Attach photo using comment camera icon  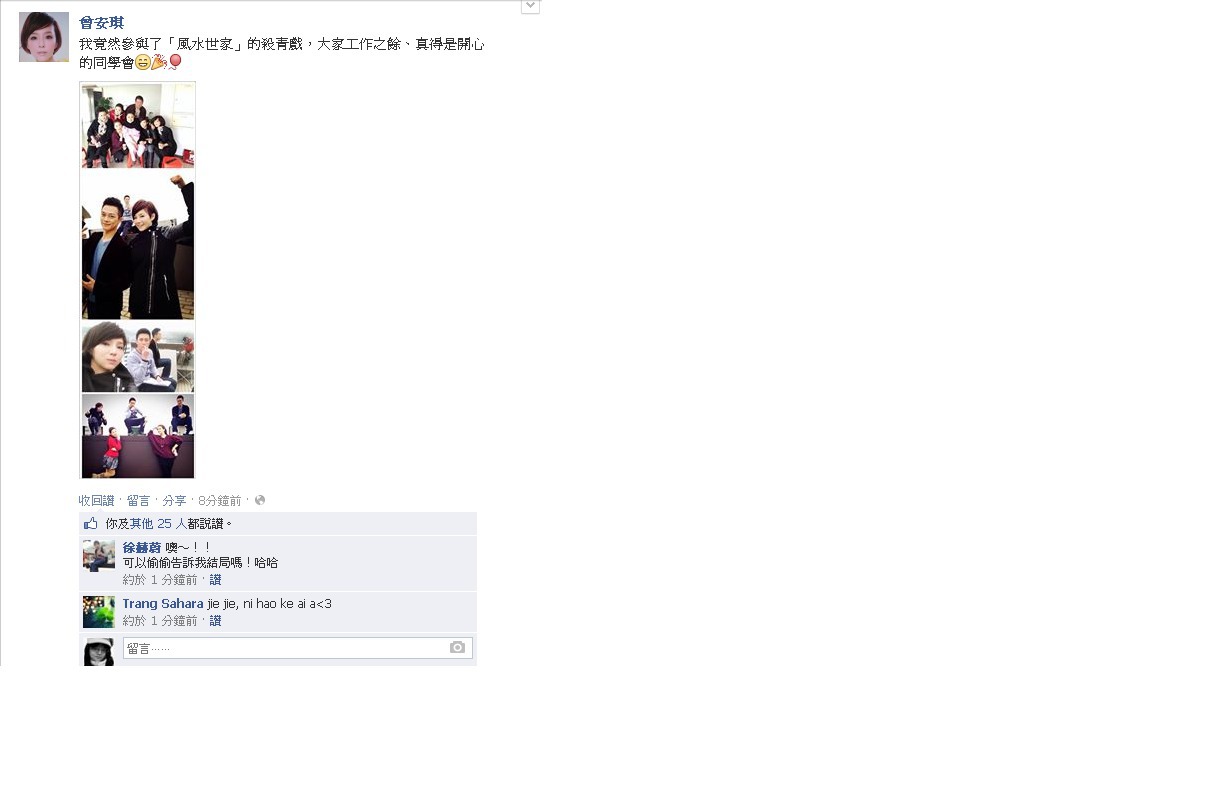point(458,648)
